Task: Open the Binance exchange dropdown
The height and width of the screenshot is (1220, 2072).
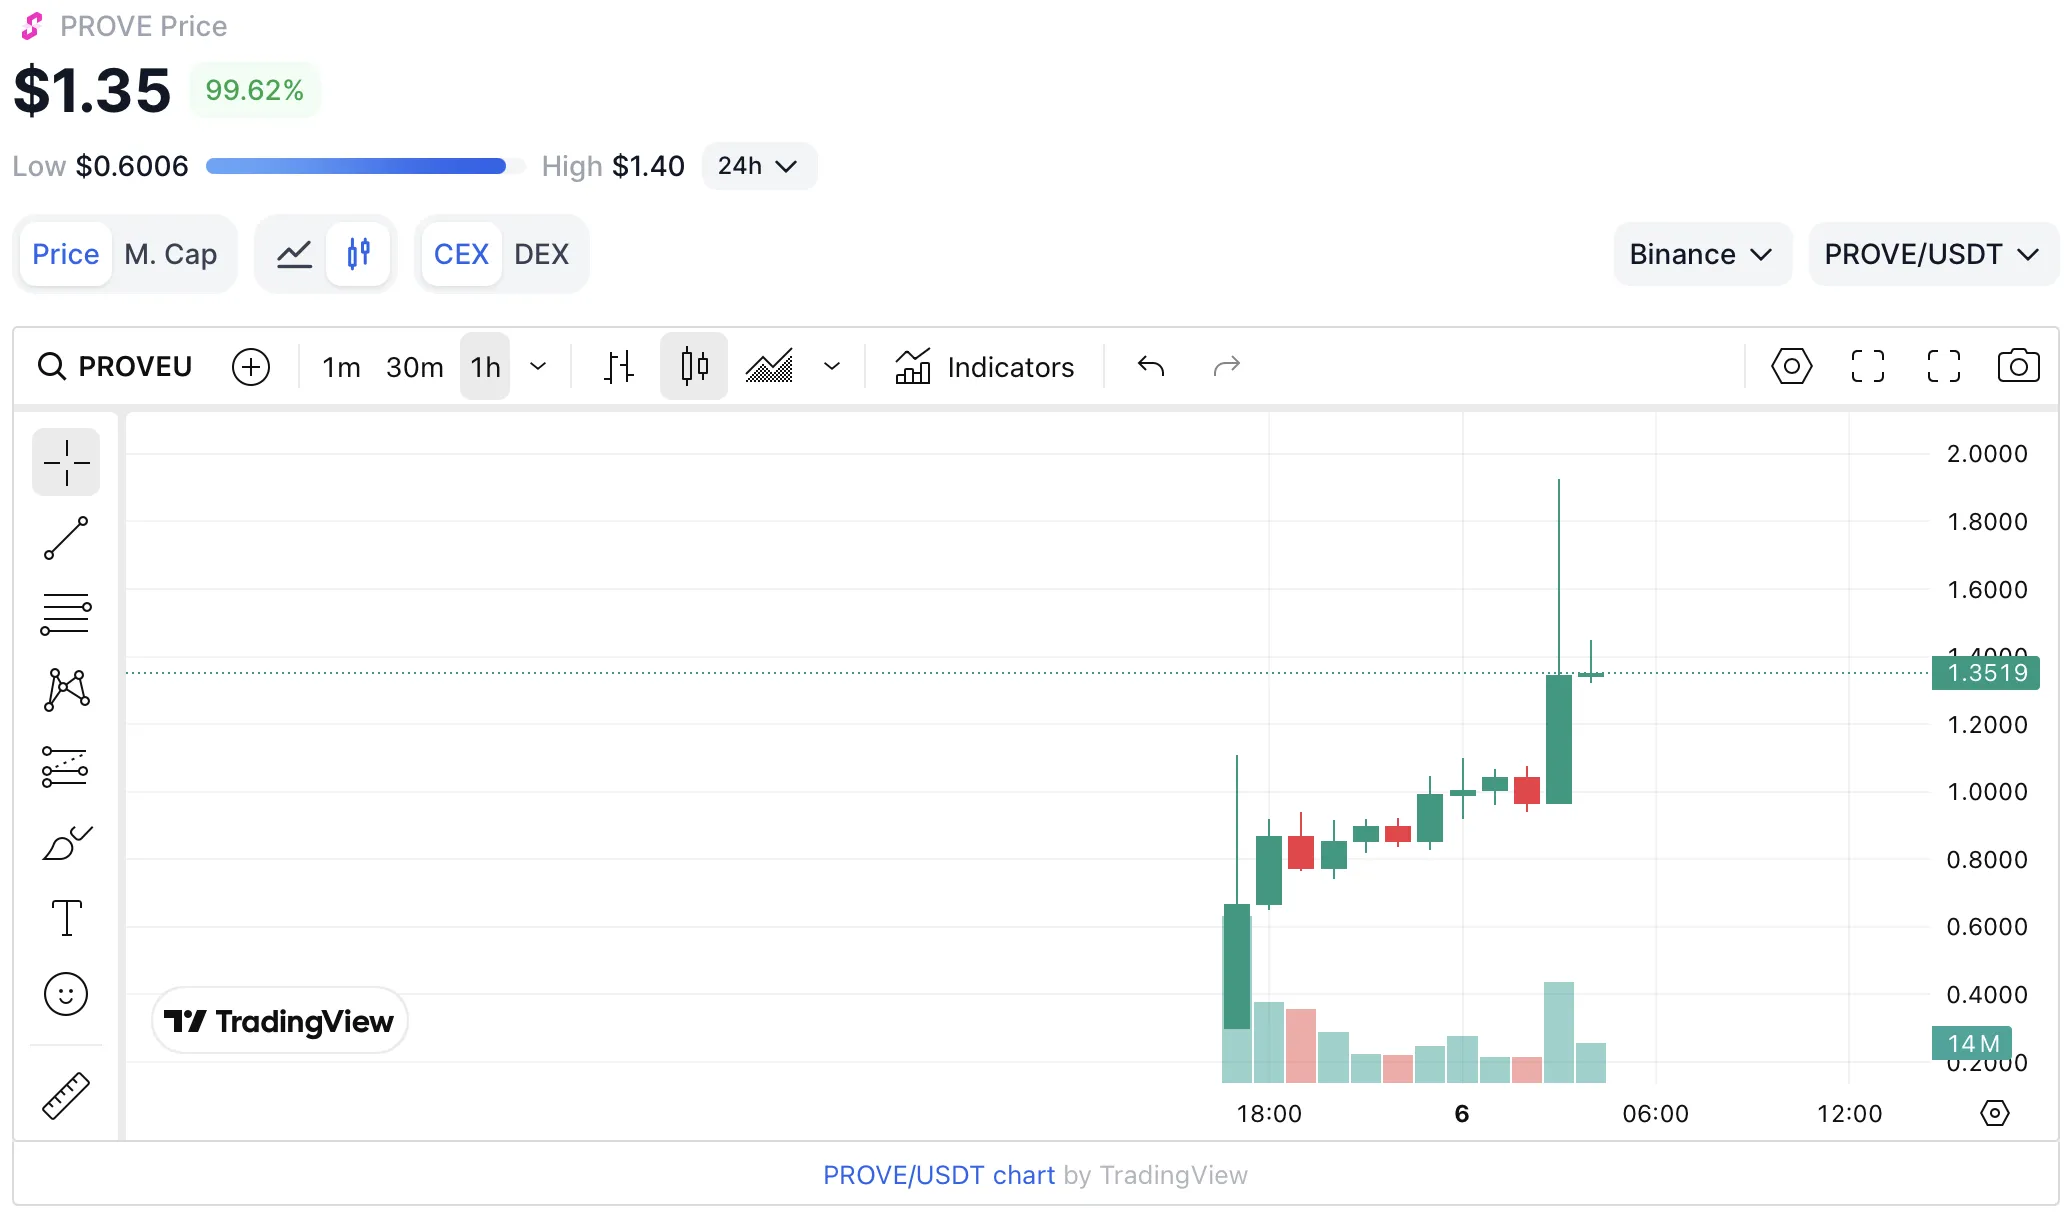Action: (1702, 254)
